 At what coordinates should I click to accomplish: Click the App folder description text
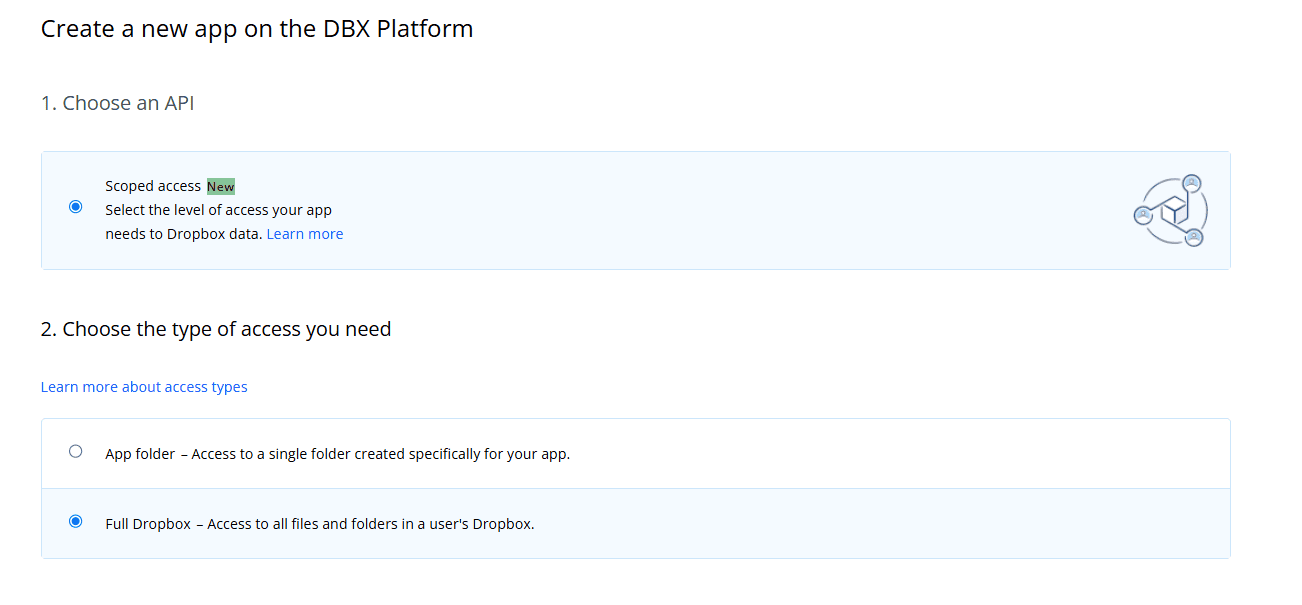click(337, 453)
